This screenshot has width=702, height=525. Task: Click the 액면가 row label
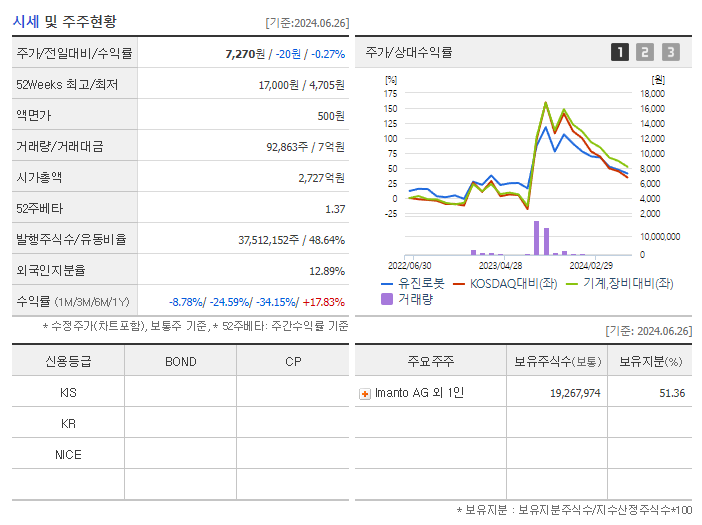click(34, 115)
